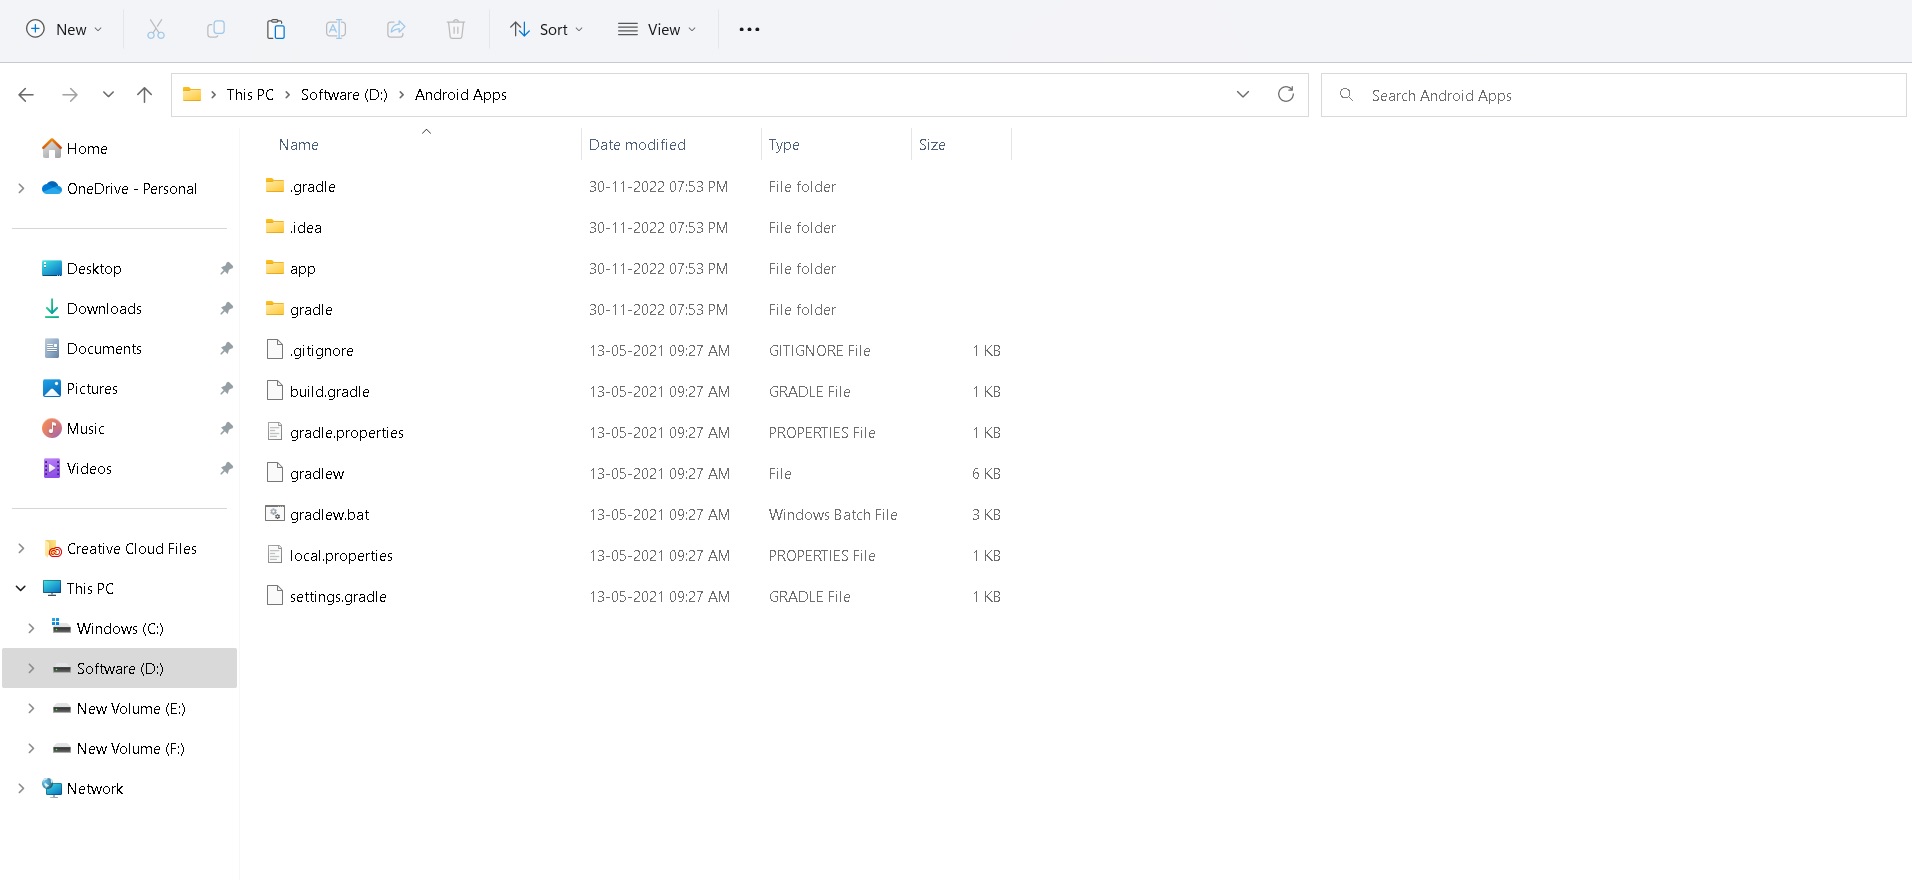Open the See more ellipsis menu
Image resolution: width=1912 pixels, height=880 pixels.
[749, 29]
